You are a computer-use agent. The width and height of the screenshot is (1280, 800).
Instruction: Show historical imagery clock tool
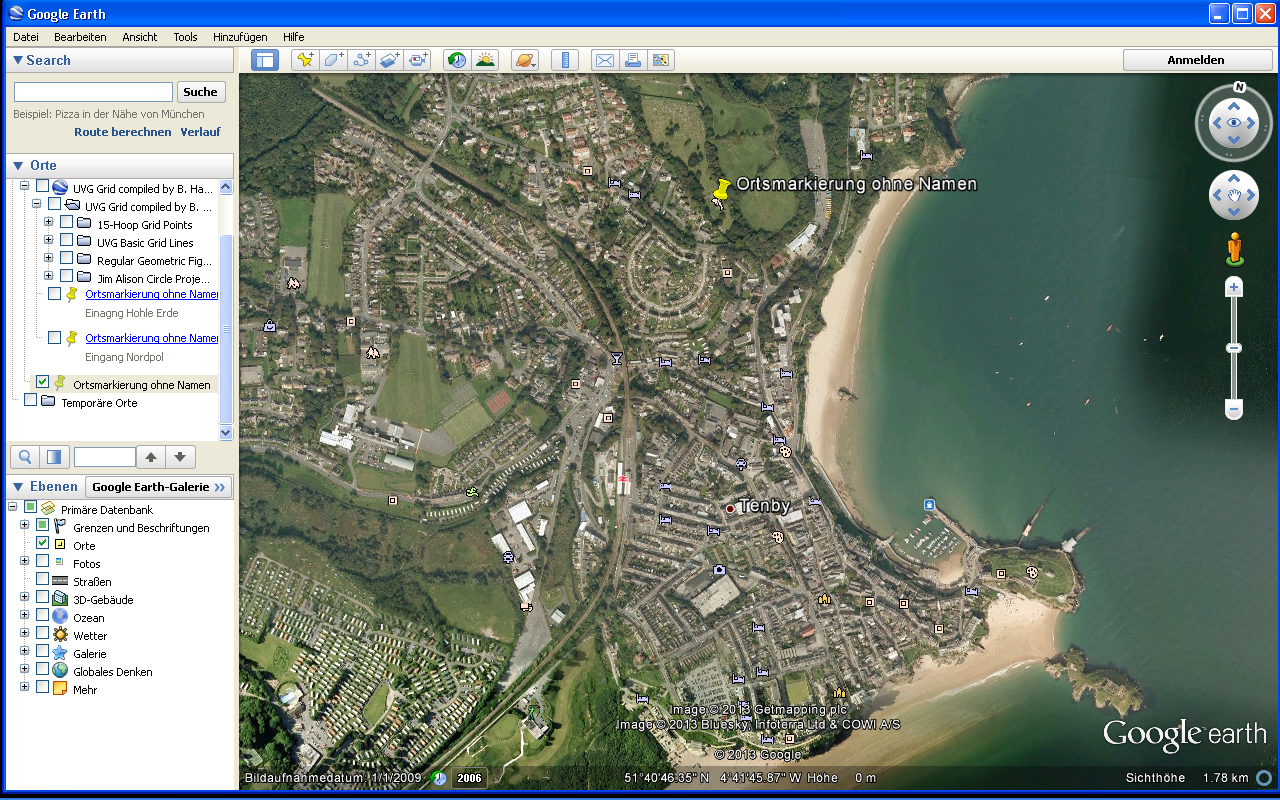coord(457,60)
